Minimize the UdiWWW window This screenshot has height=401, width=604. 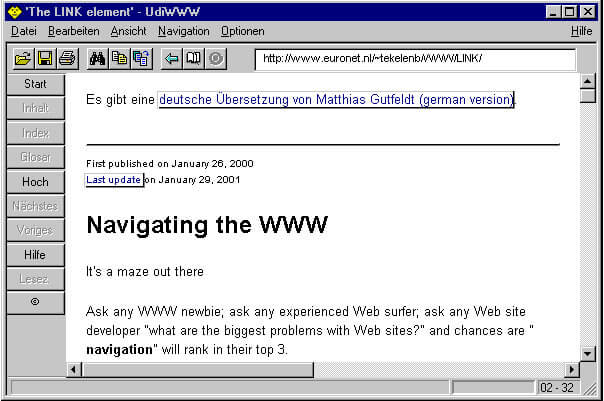point(554,12)
